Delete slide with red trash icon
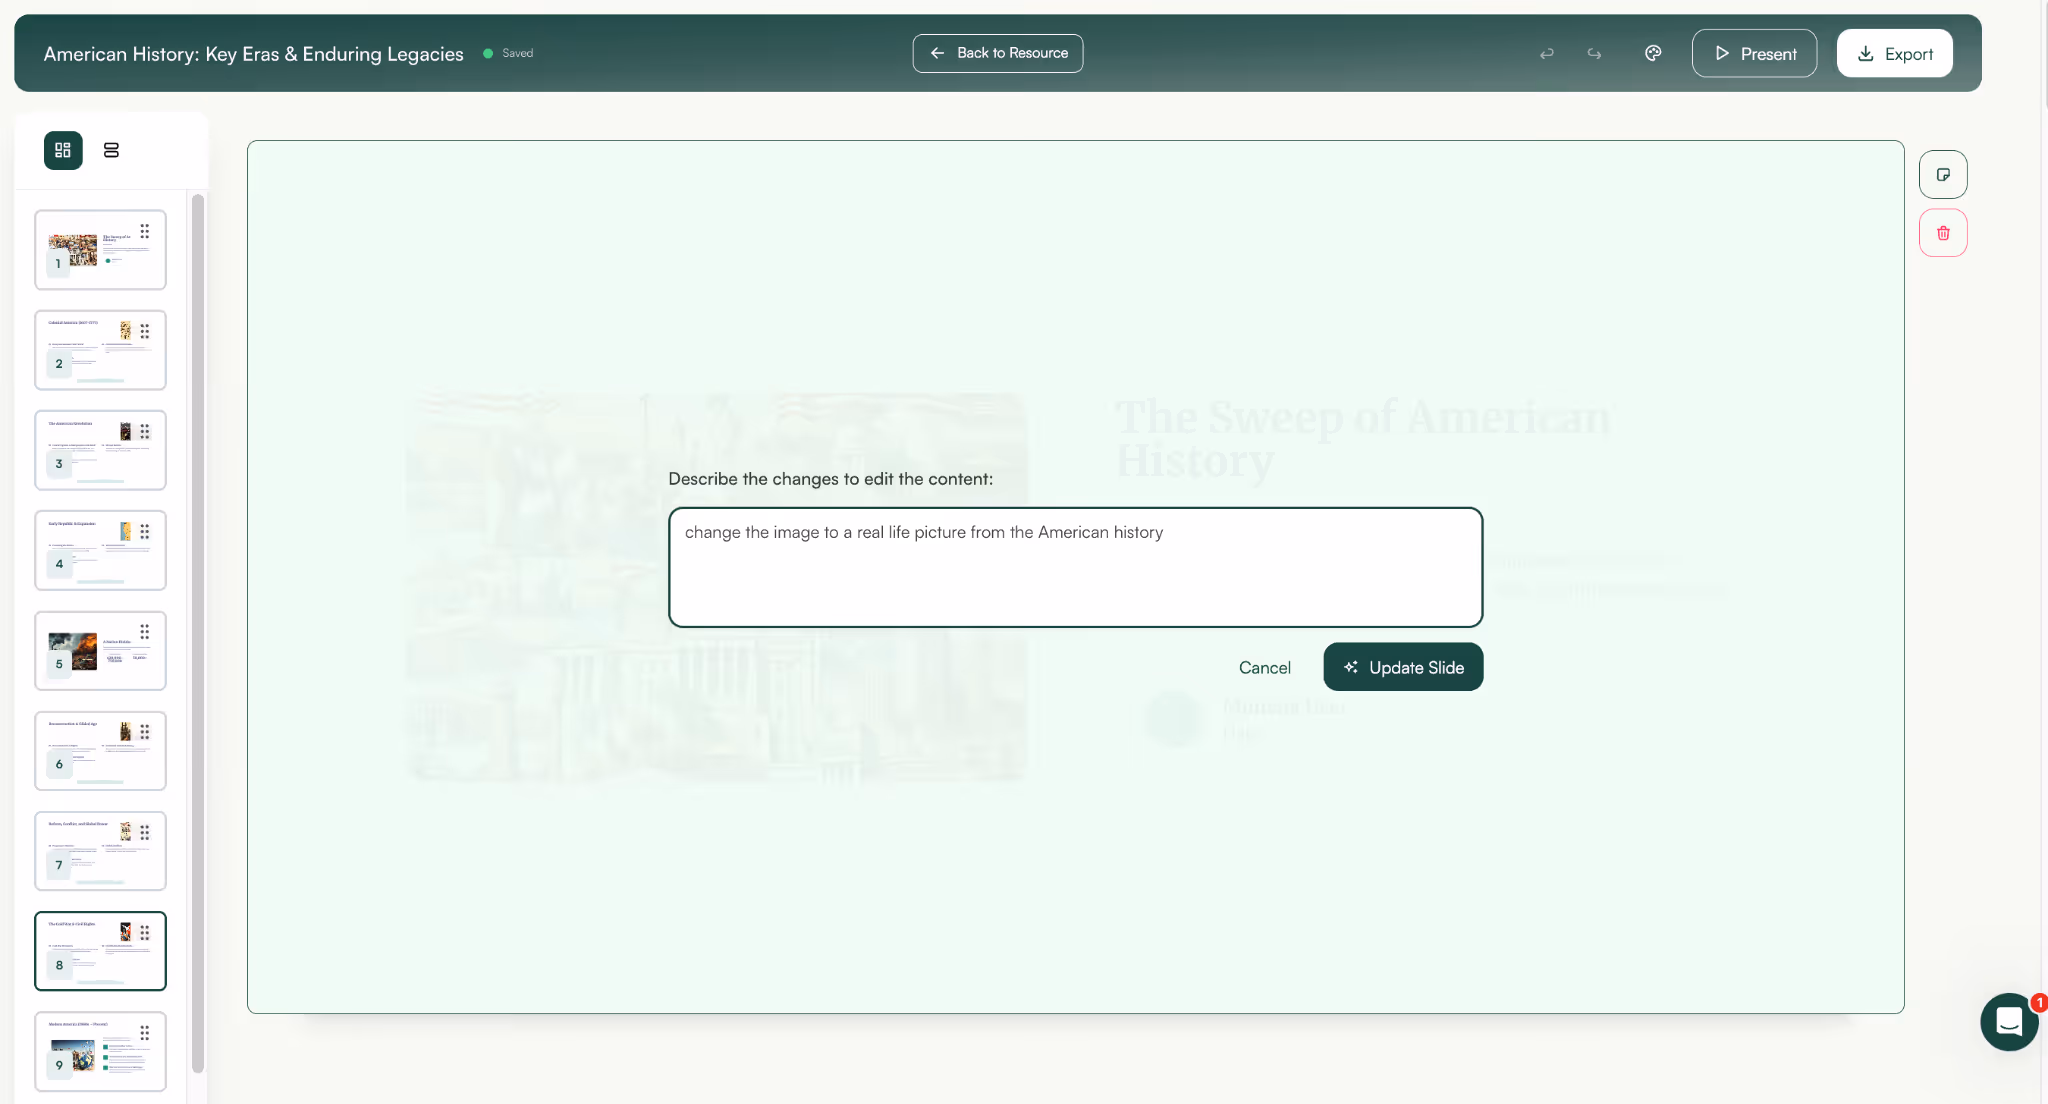2048x1104 pixels. (x=1942, y=233)
